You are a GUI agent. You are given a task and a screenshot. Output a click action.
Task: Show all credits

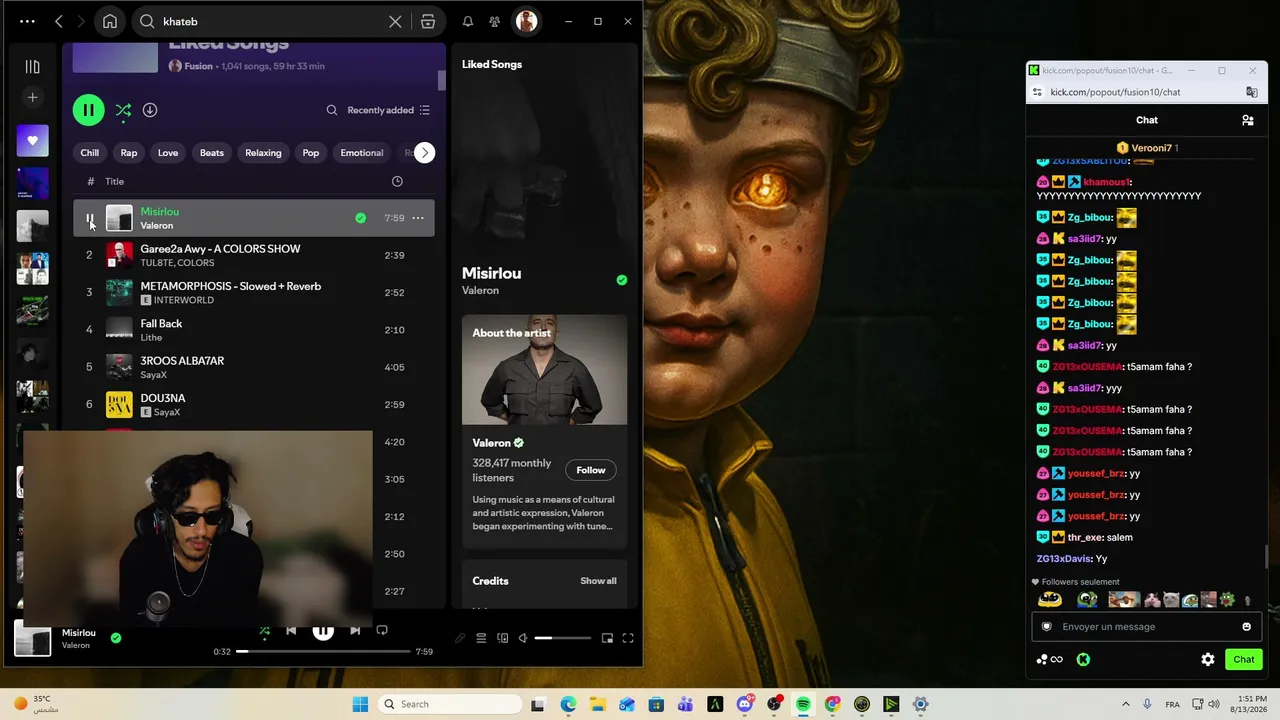(598, 581)
